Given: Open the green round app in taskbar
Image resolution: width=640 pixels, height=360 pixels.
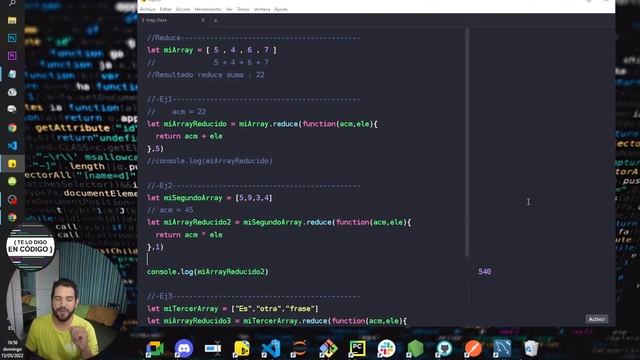Looking at the screenshot, I should [12, 181].
